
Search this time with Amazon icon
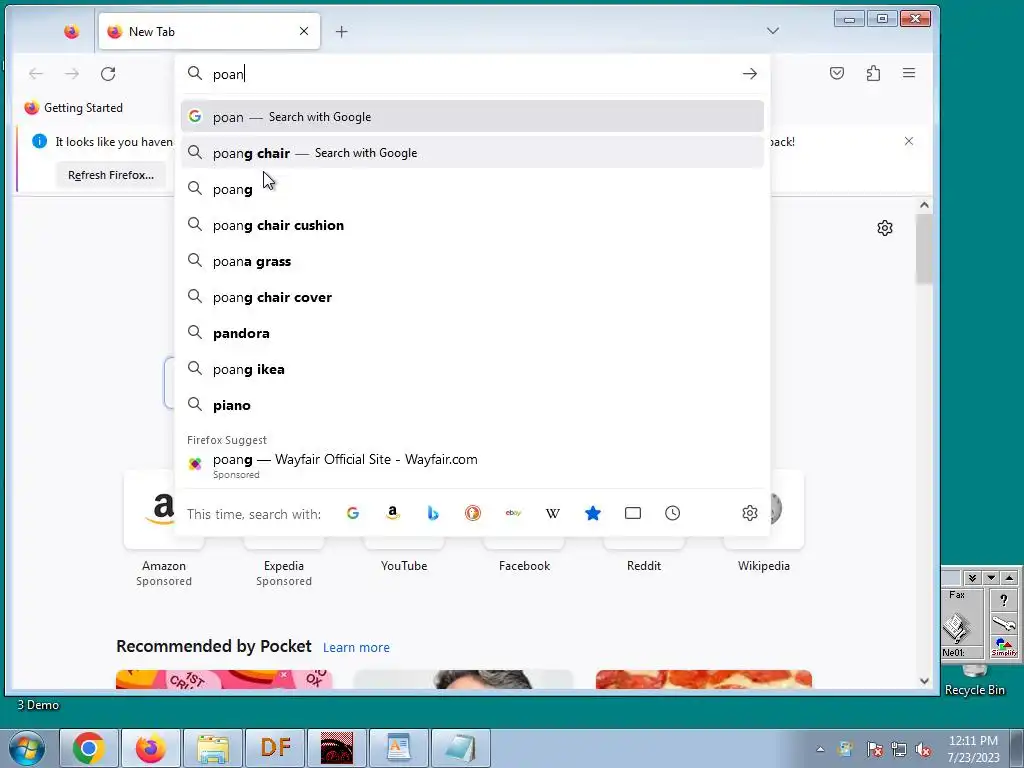coord(392,513)
